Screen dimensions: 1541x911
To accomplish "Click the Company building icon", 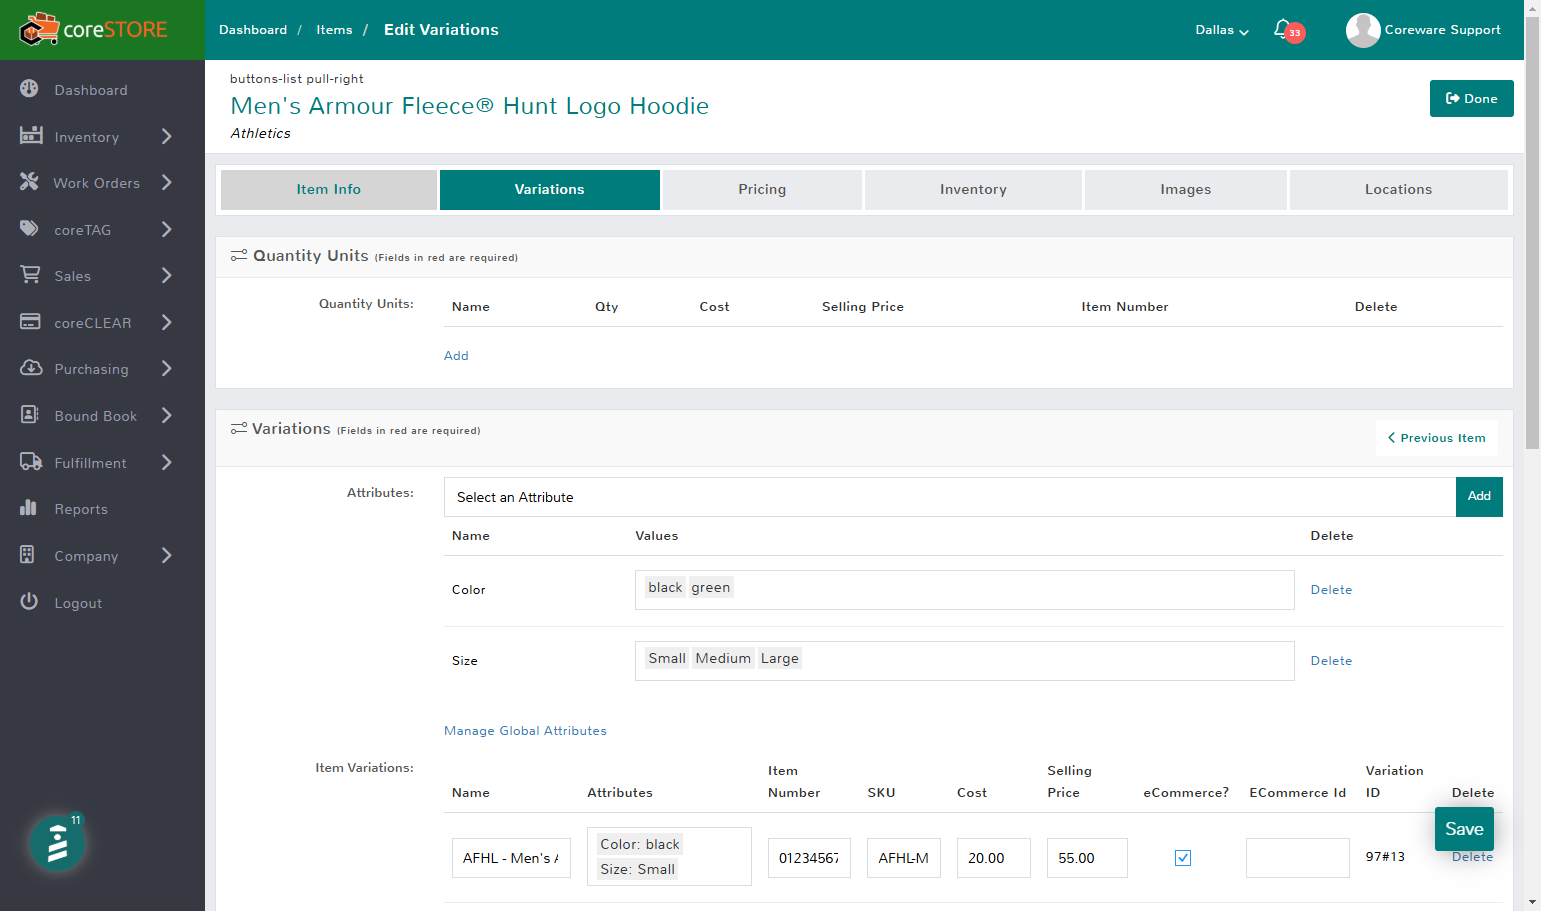I will pyautogui.click(x=27, y=555).
